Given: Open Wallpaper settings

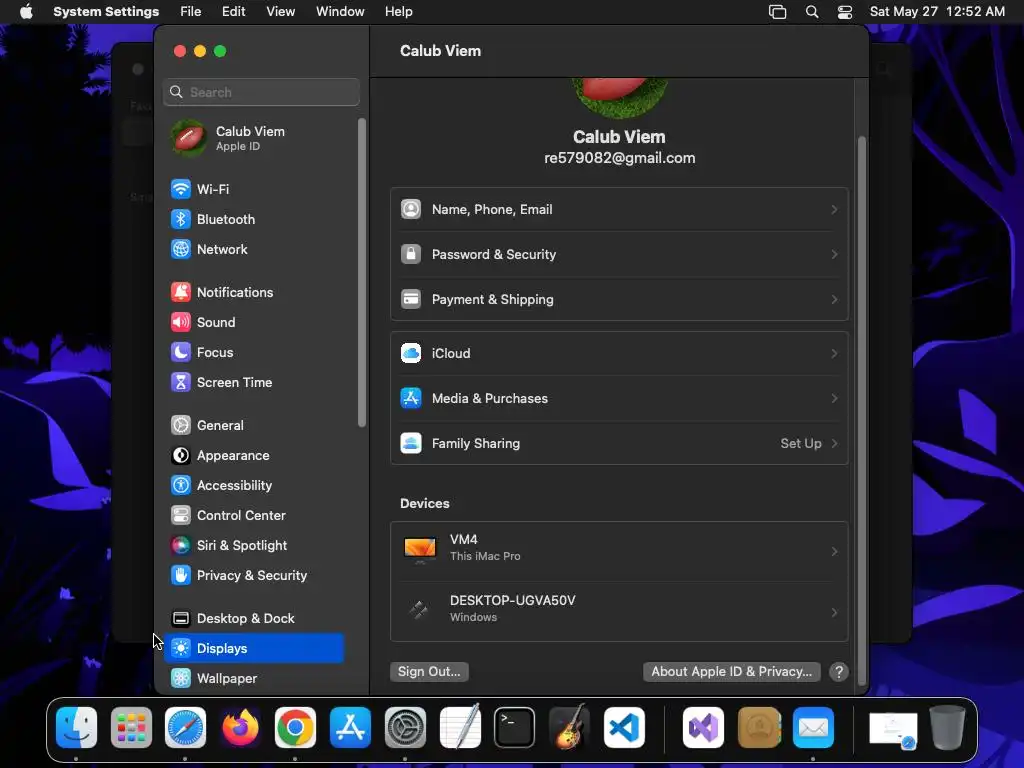Looking at the screenshot, I should tap(253, 679).
